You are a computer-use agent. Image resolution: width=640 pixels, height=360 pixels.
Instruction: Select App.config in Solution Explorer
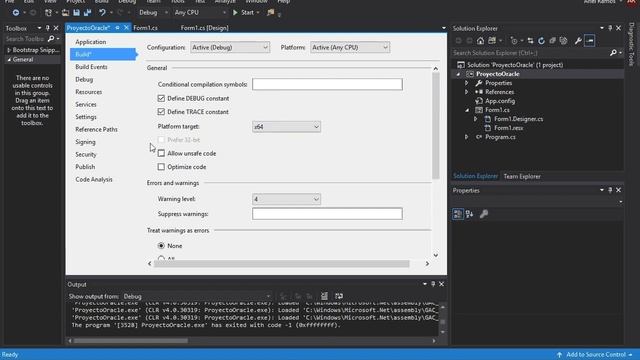[500, 101]
